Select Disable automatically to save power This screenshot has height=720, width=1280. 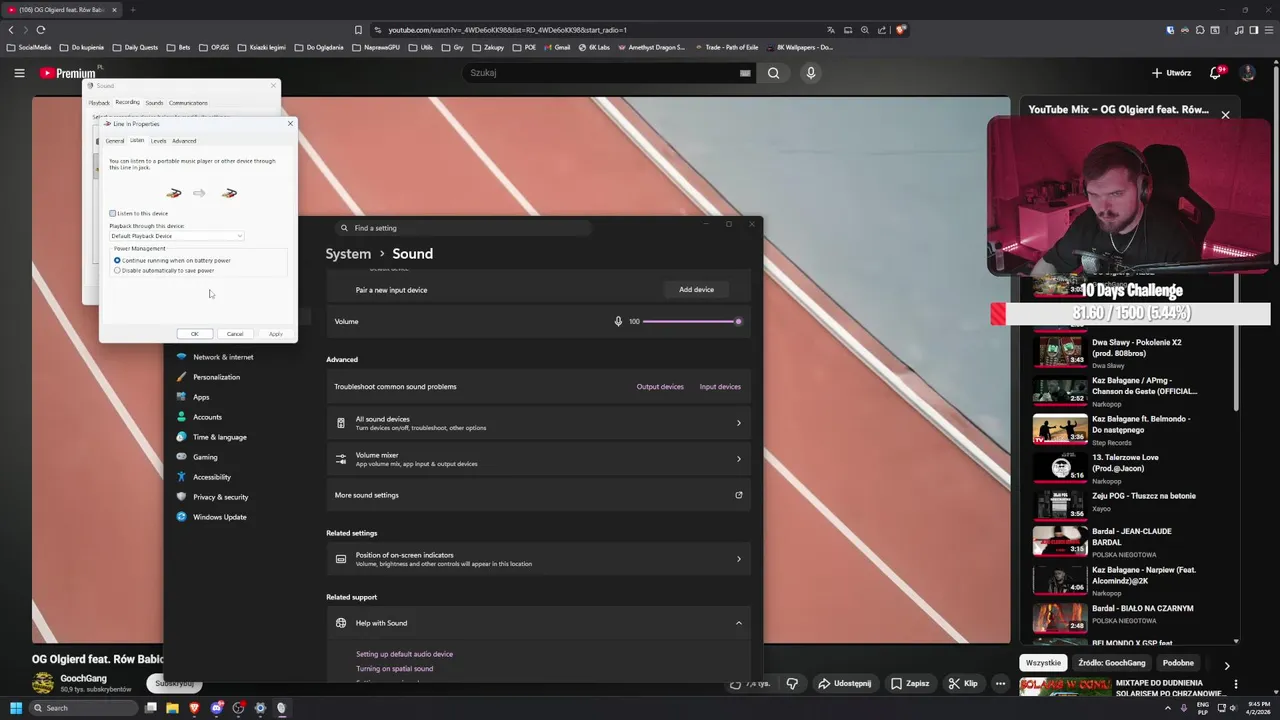pos(117,270)
